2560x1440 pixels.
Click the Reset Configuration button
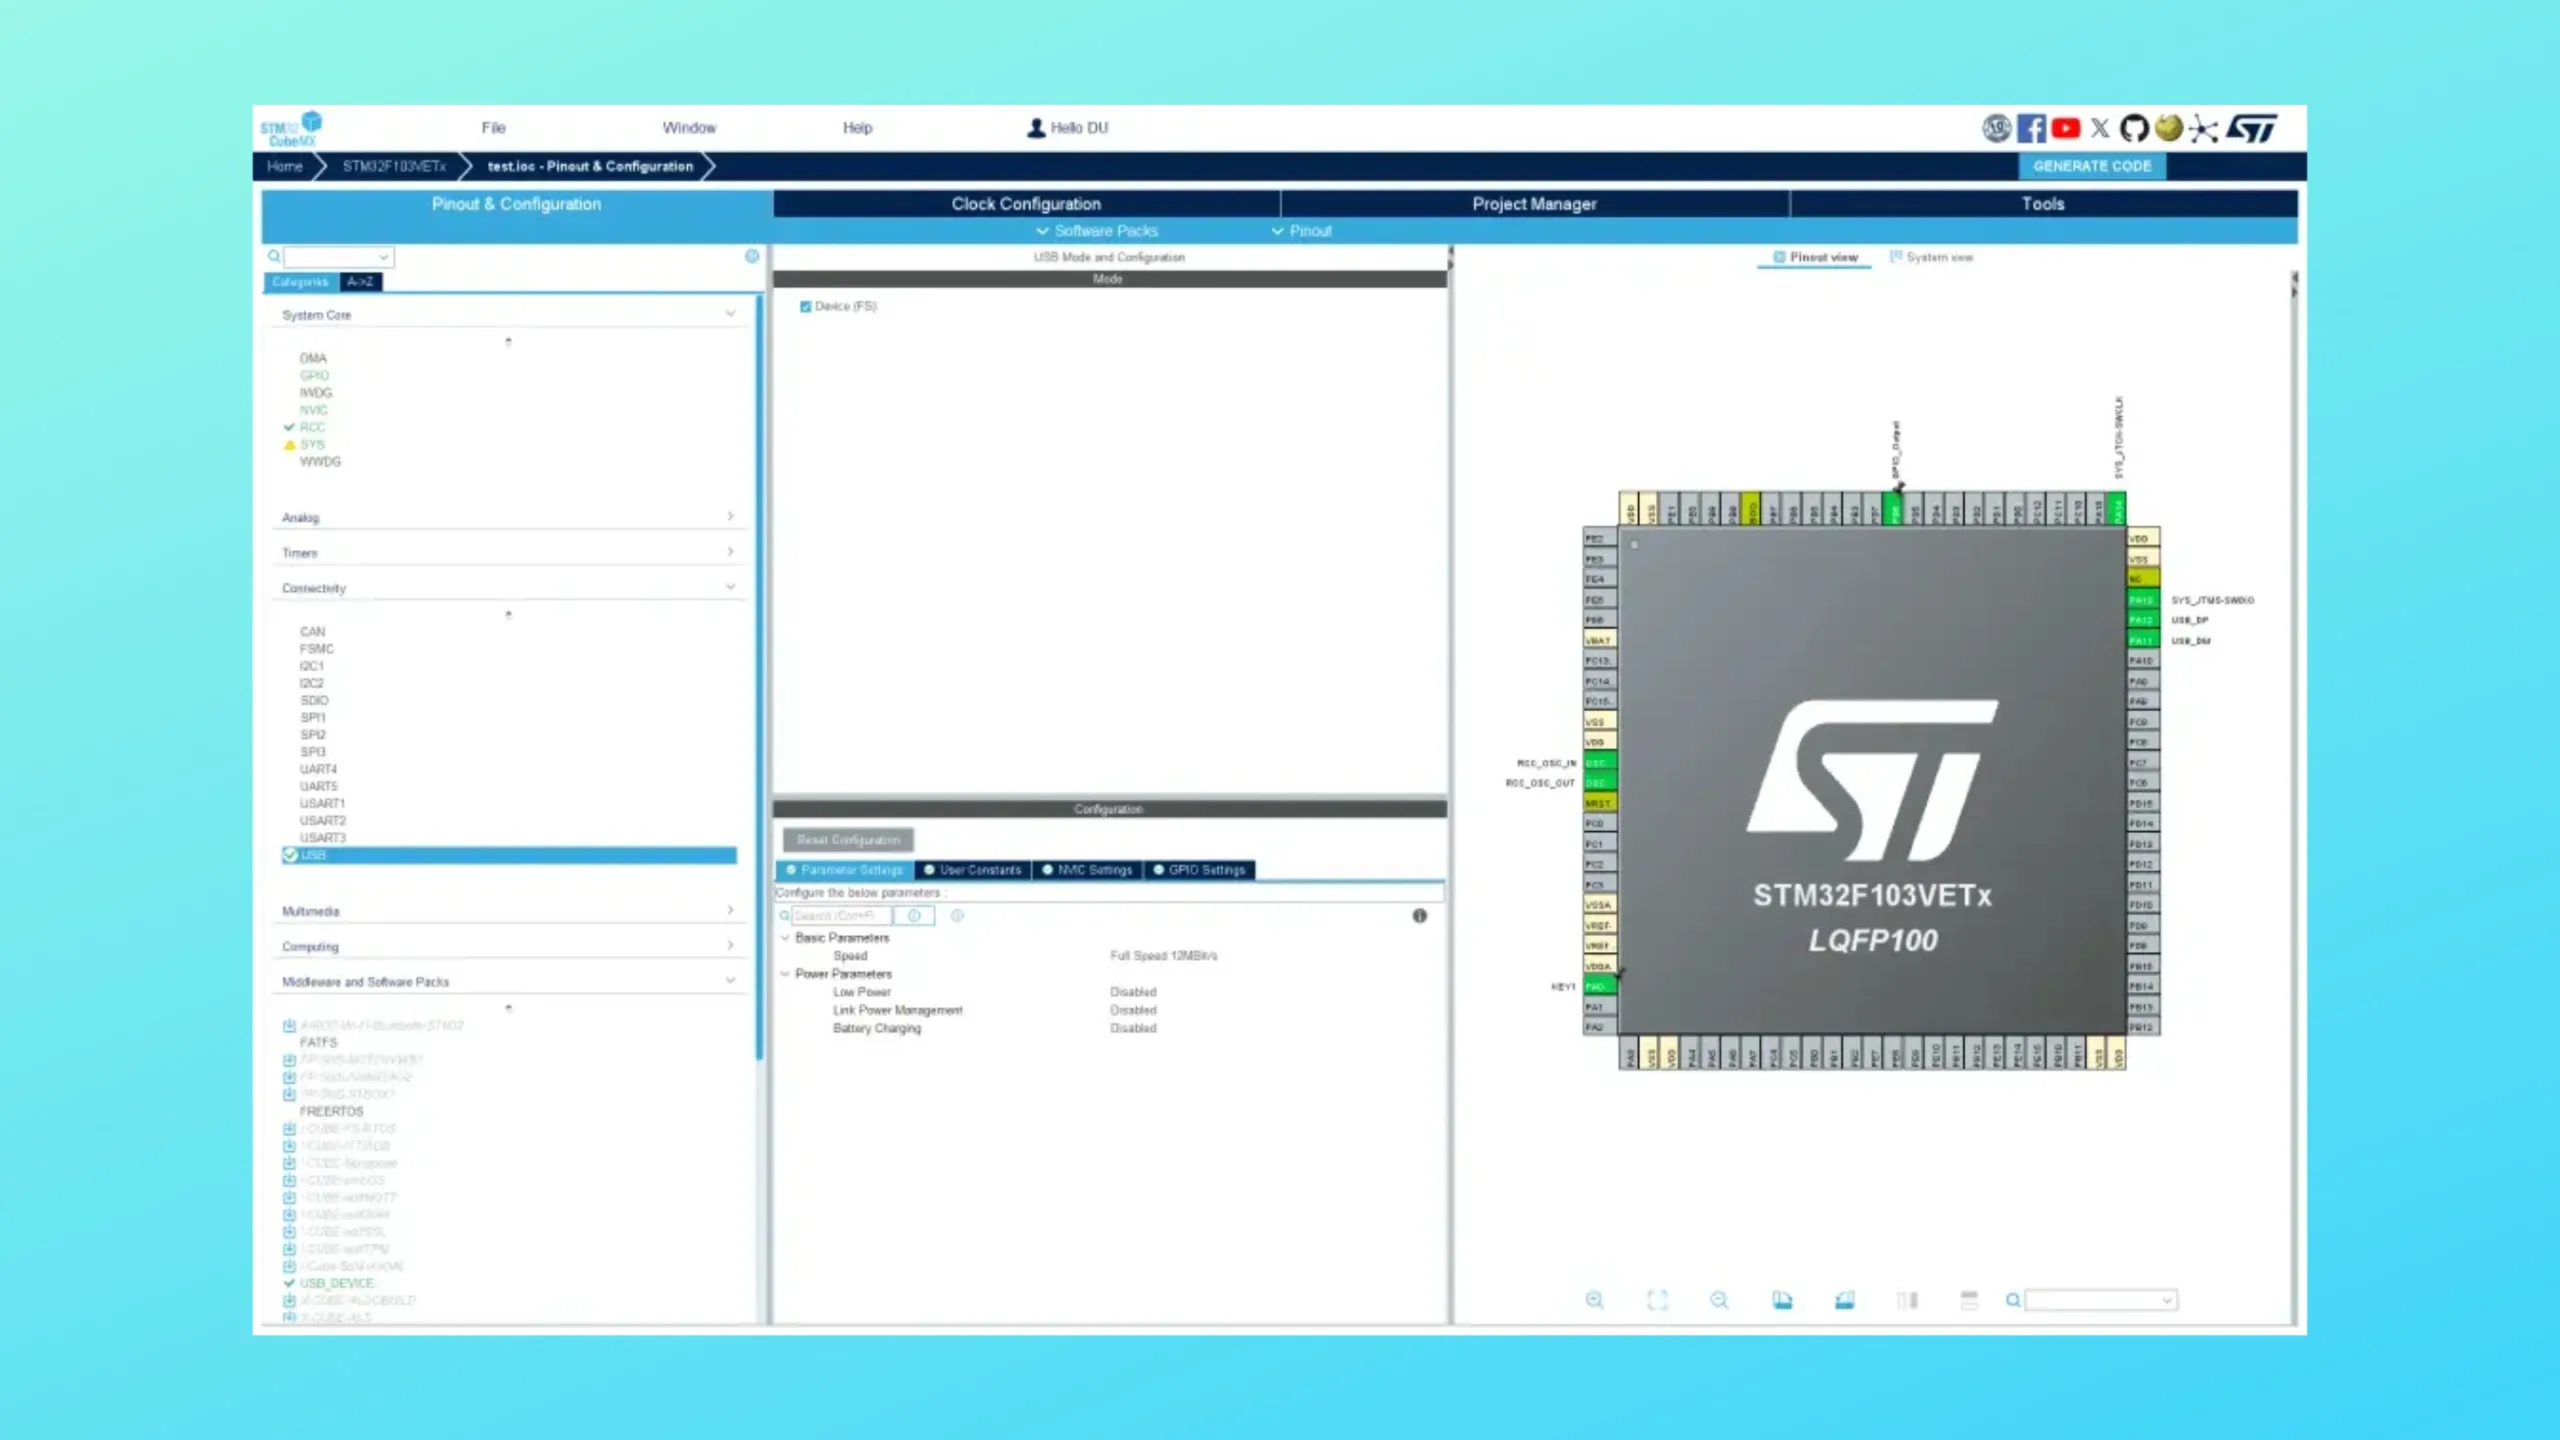(x=848, y=840)
